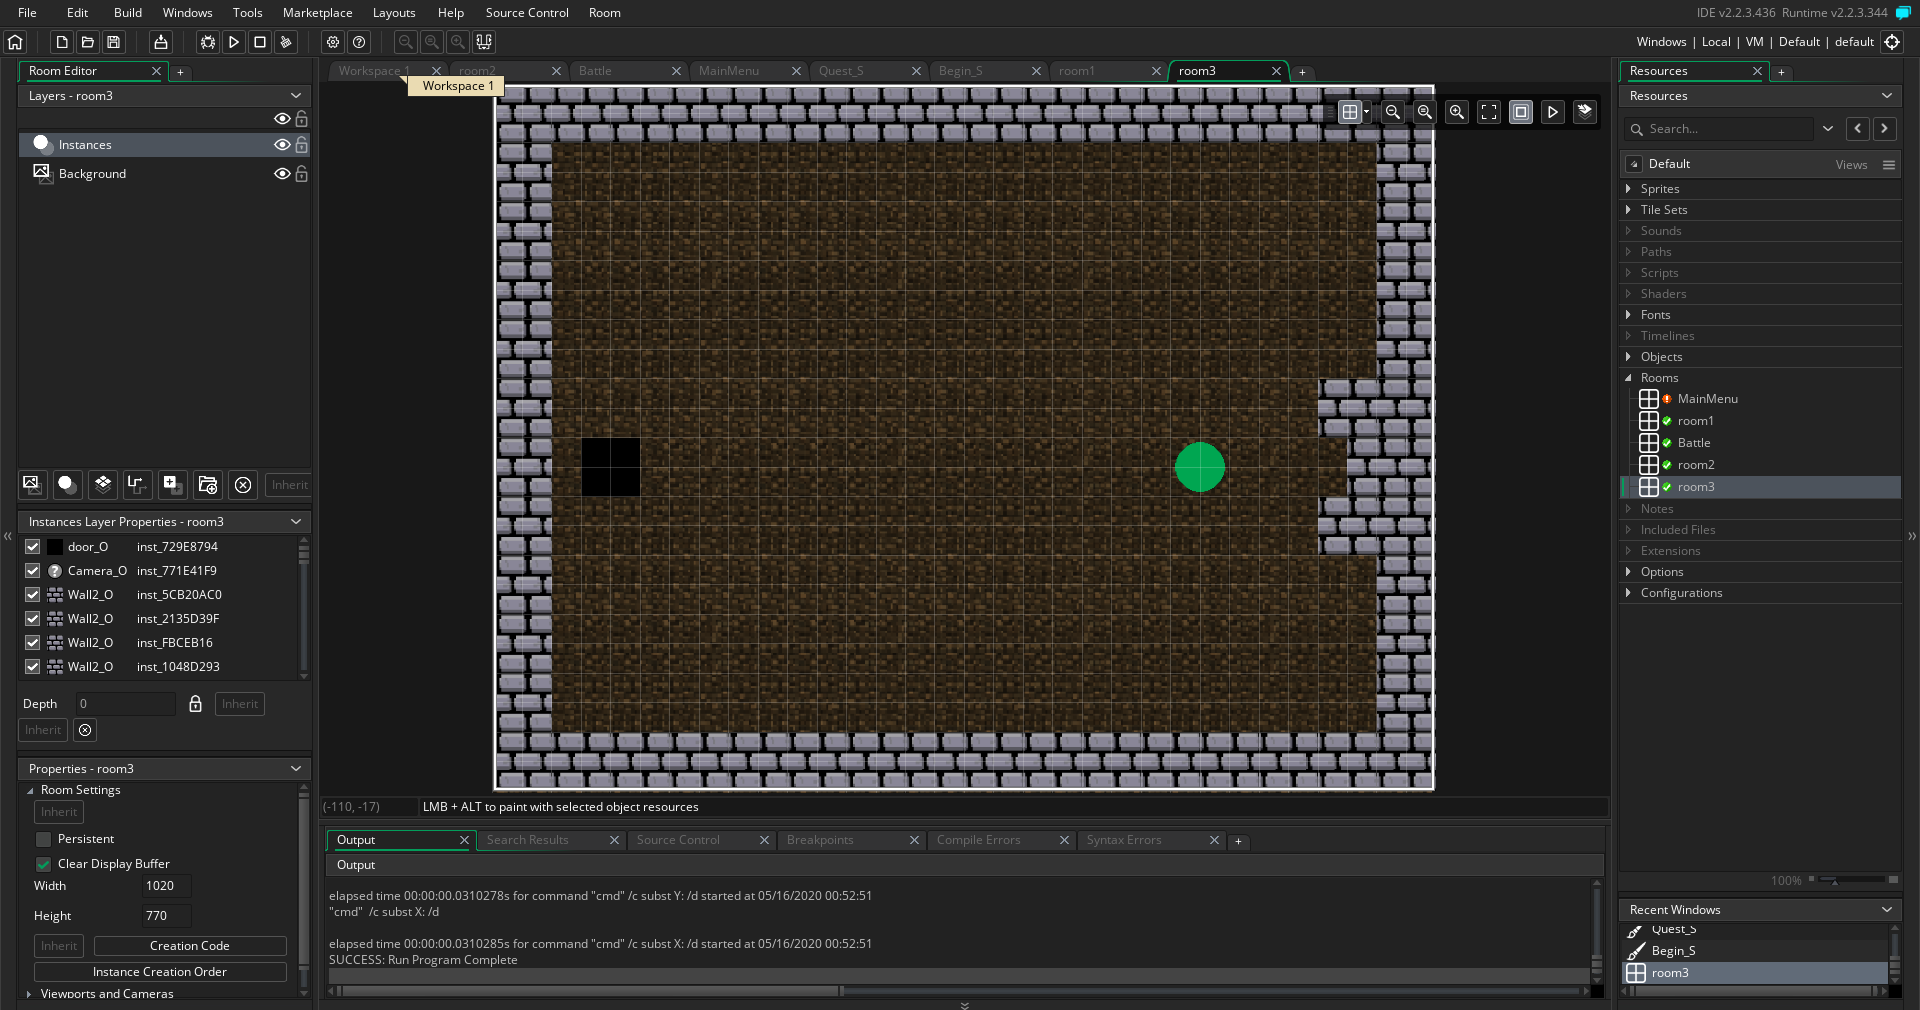Create a new tile layer
Viewport: 1920px width, 1010px height.
point(102,485)
